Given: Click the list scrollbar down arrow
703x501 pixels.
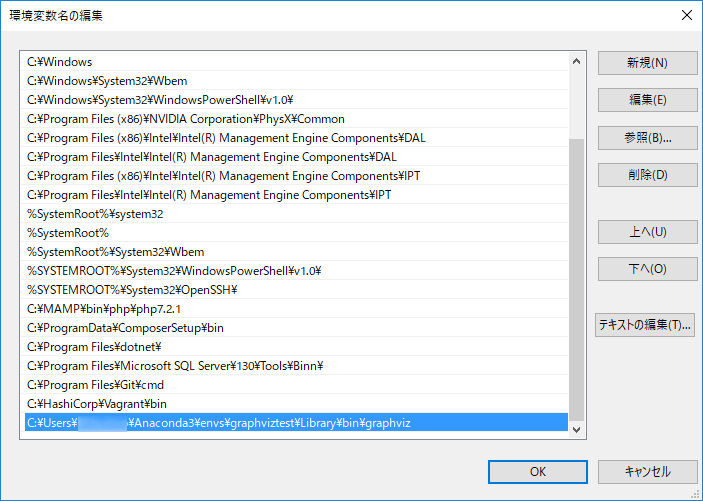Looking at the screenshot, I should [x=577, y=427].
